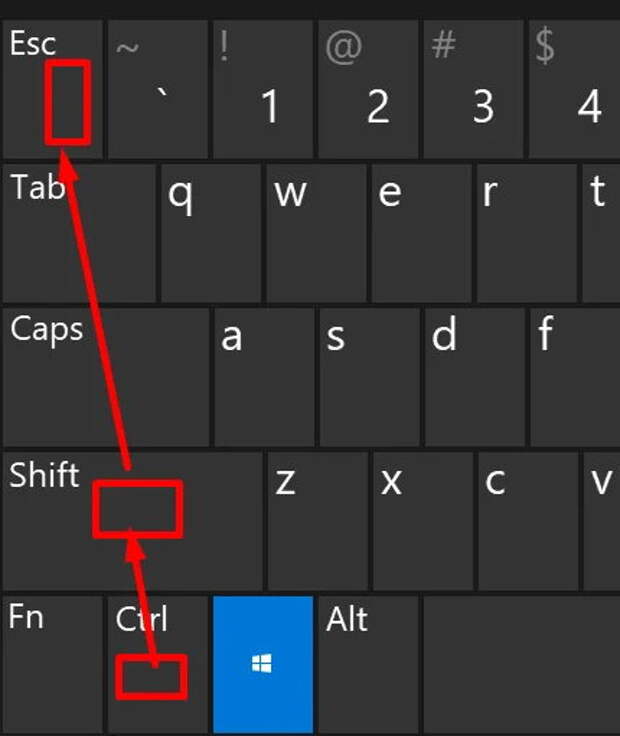Tap the letter q key
The height and width of the screenshot is (736, 620).
pyautogui.click(x=211, y=233)
